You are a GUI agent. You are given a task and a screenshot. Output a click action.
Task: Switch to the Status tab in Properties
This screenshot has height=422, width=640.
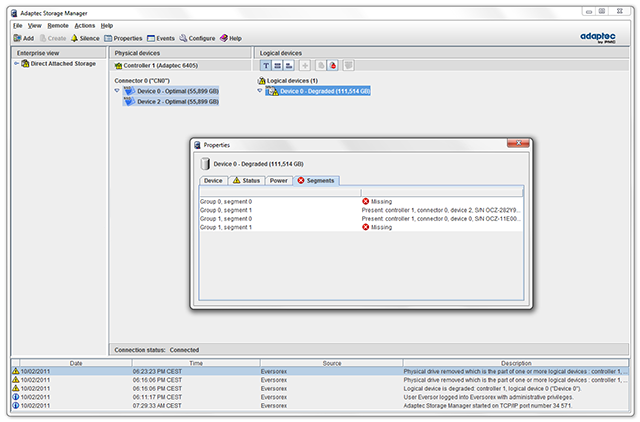click(x=247, y=181)
